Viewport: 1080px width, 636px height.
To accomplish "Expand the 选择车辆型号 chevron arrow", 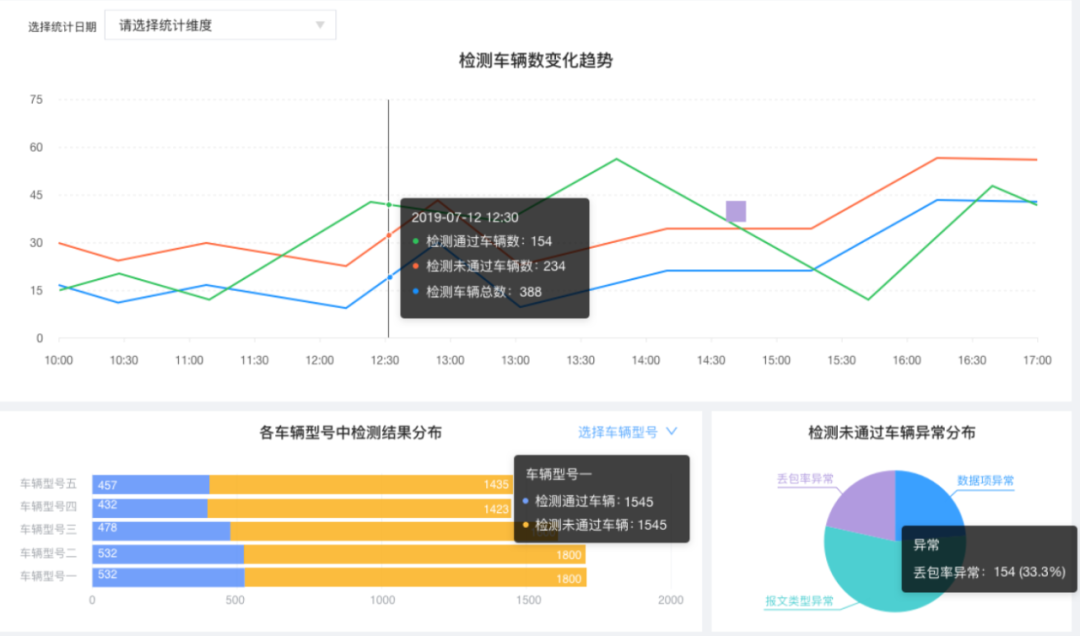I will [671, 431].
